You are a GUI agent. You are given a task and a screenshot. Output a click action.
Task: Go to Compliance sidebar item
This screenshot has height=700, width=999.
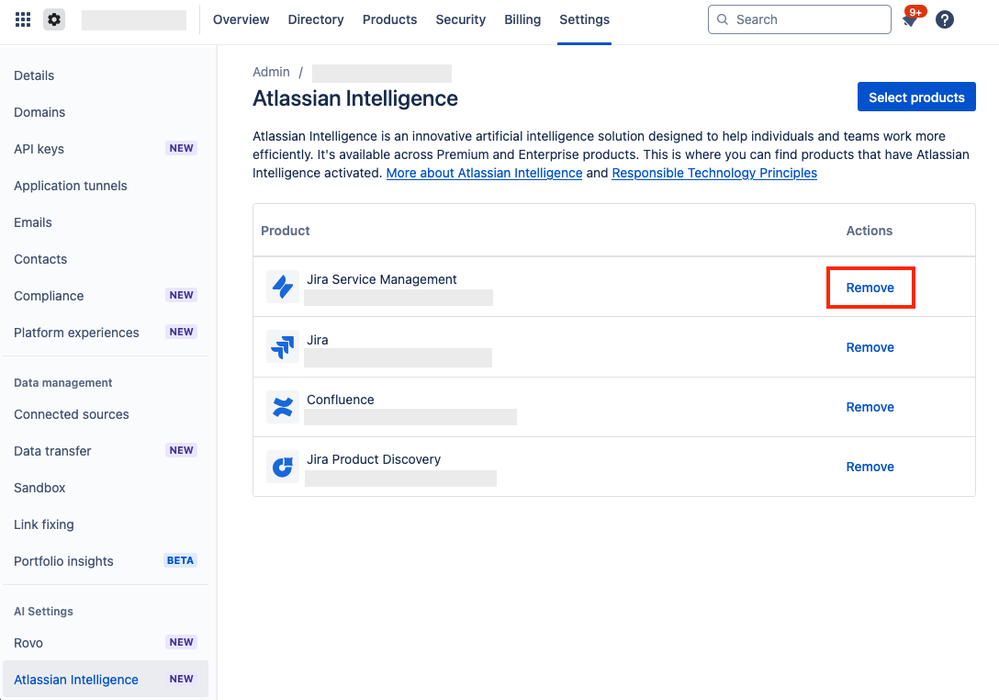point(48,296)
